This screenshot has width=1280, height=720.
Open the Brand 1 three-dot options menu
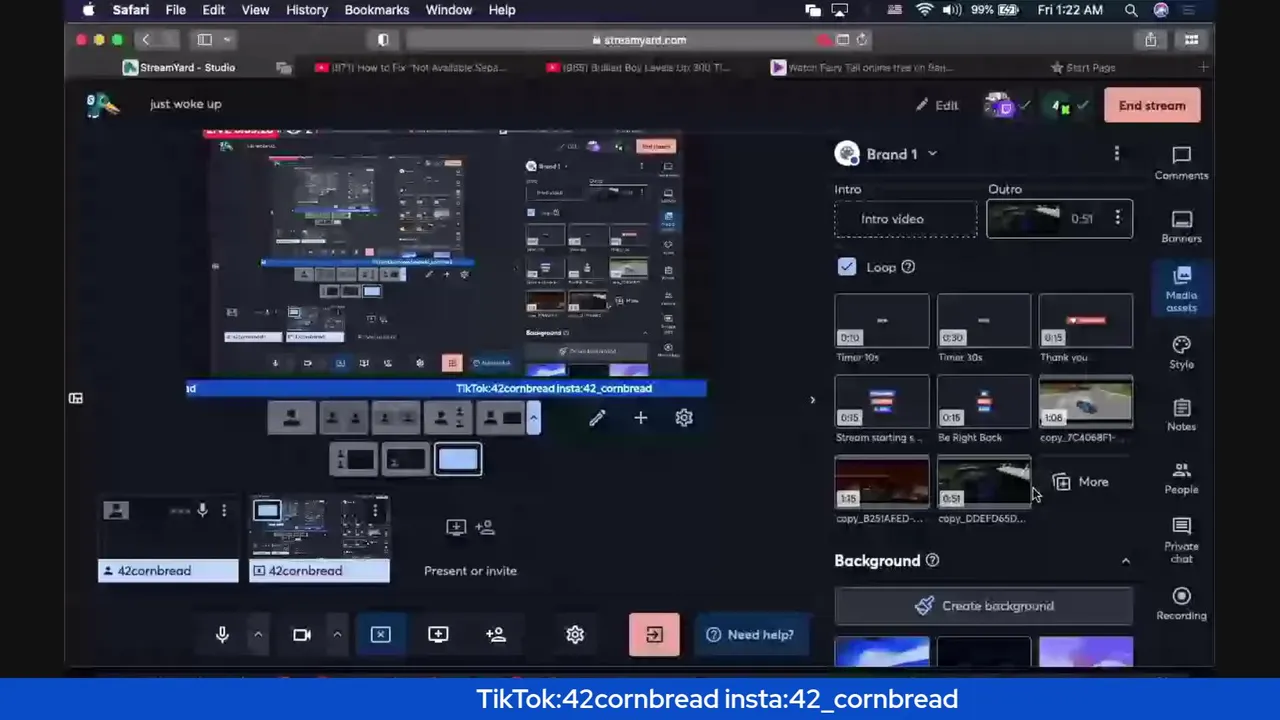(1117, 154)
